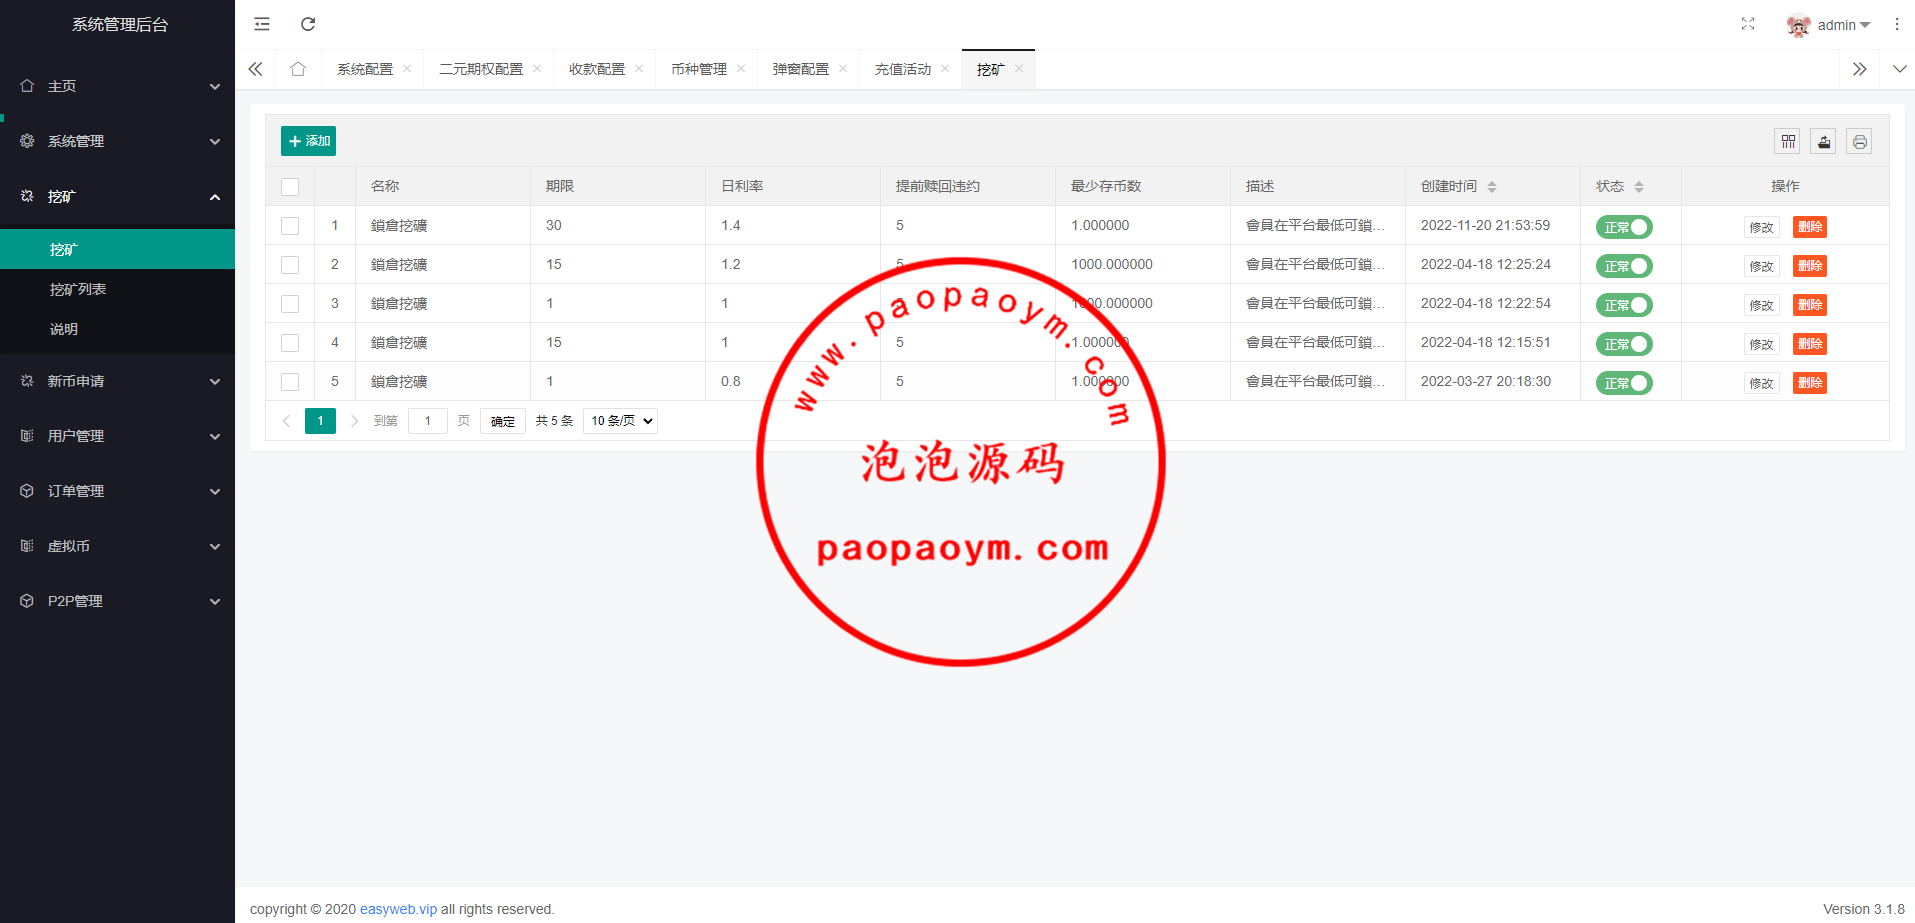This screenshot has width=1915, height=923.
Task: Toggle status switch for row 1
Action: 1624,227
